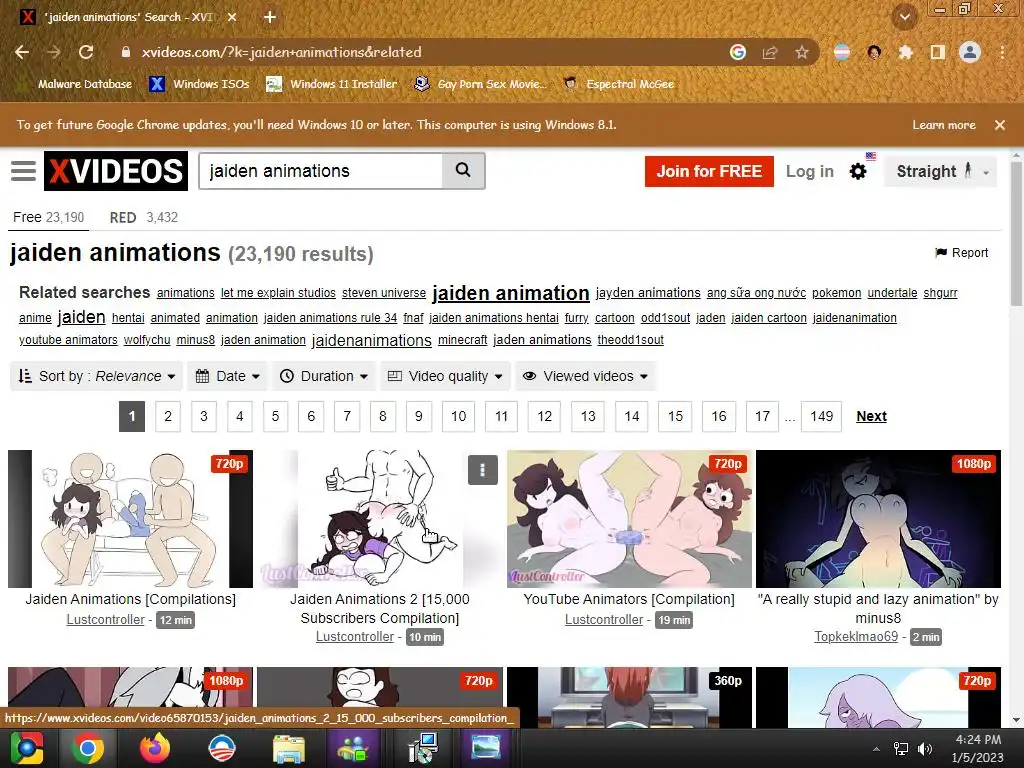Go to results page 17

pos(762,416)
